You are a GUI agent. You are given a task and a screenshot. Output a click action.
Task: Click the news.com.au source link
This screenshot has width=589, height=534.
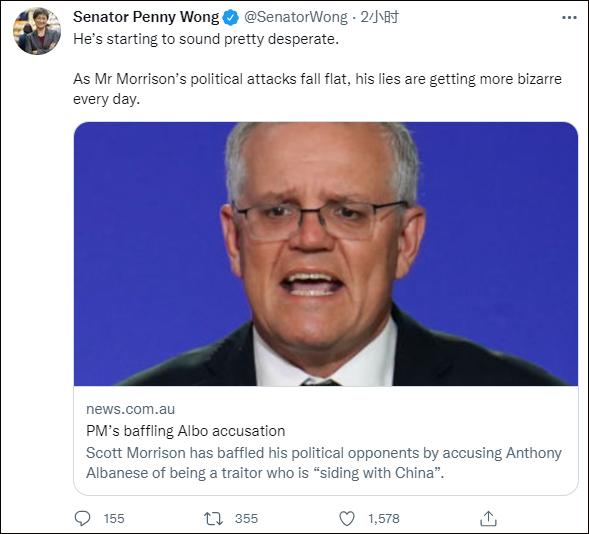130,409
